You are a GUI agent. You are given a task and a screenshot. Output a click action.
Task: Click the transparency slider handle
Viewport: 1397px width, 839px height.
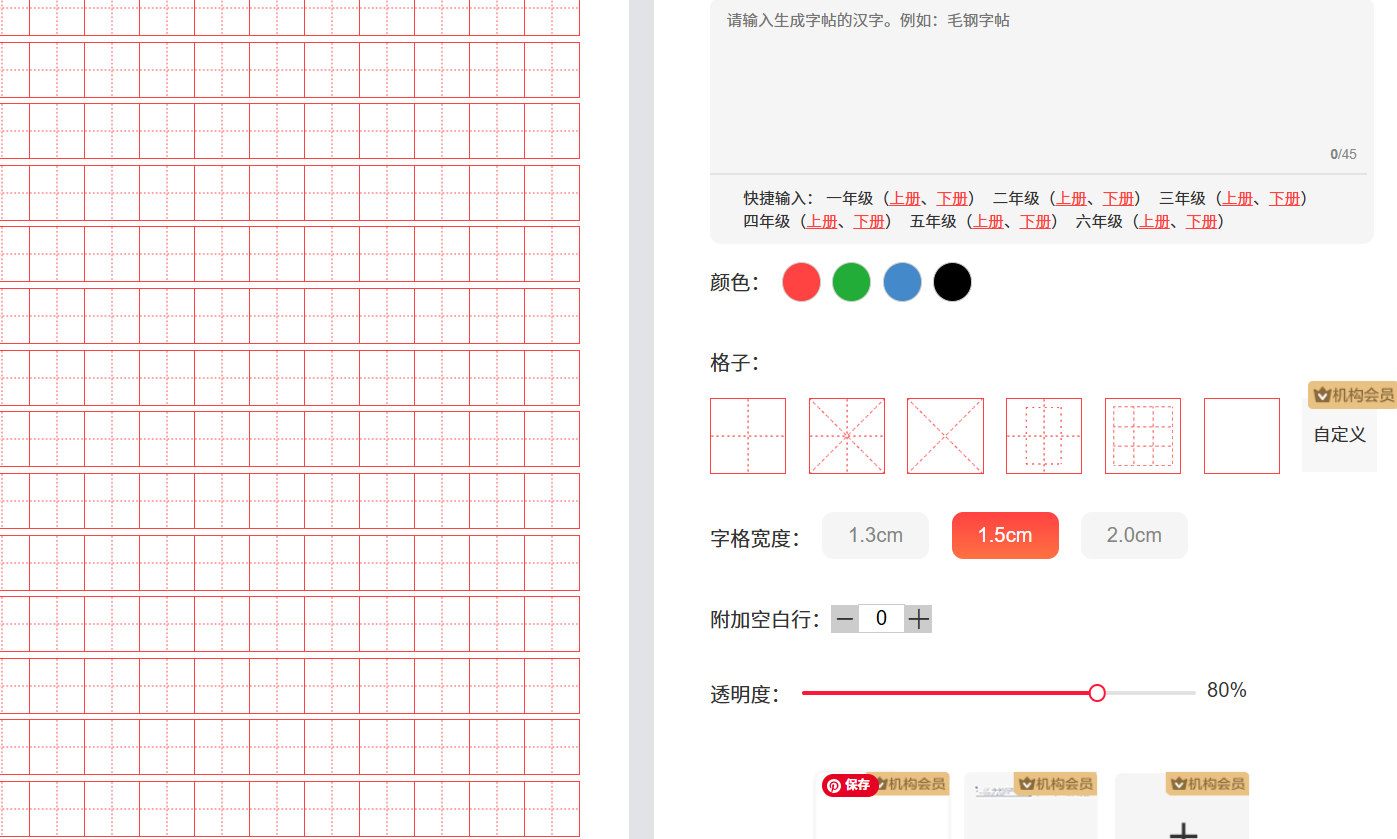[x=1097, y=693]
